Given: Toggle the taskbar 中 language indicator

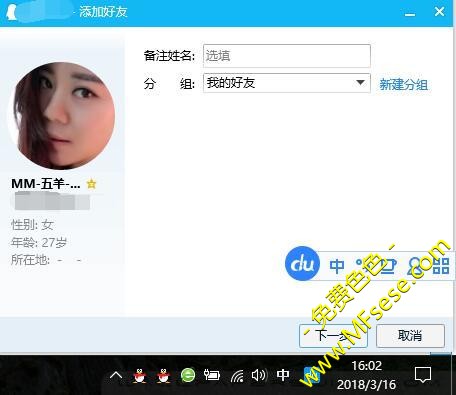Looking at the screenshot, I should (283, 375).
